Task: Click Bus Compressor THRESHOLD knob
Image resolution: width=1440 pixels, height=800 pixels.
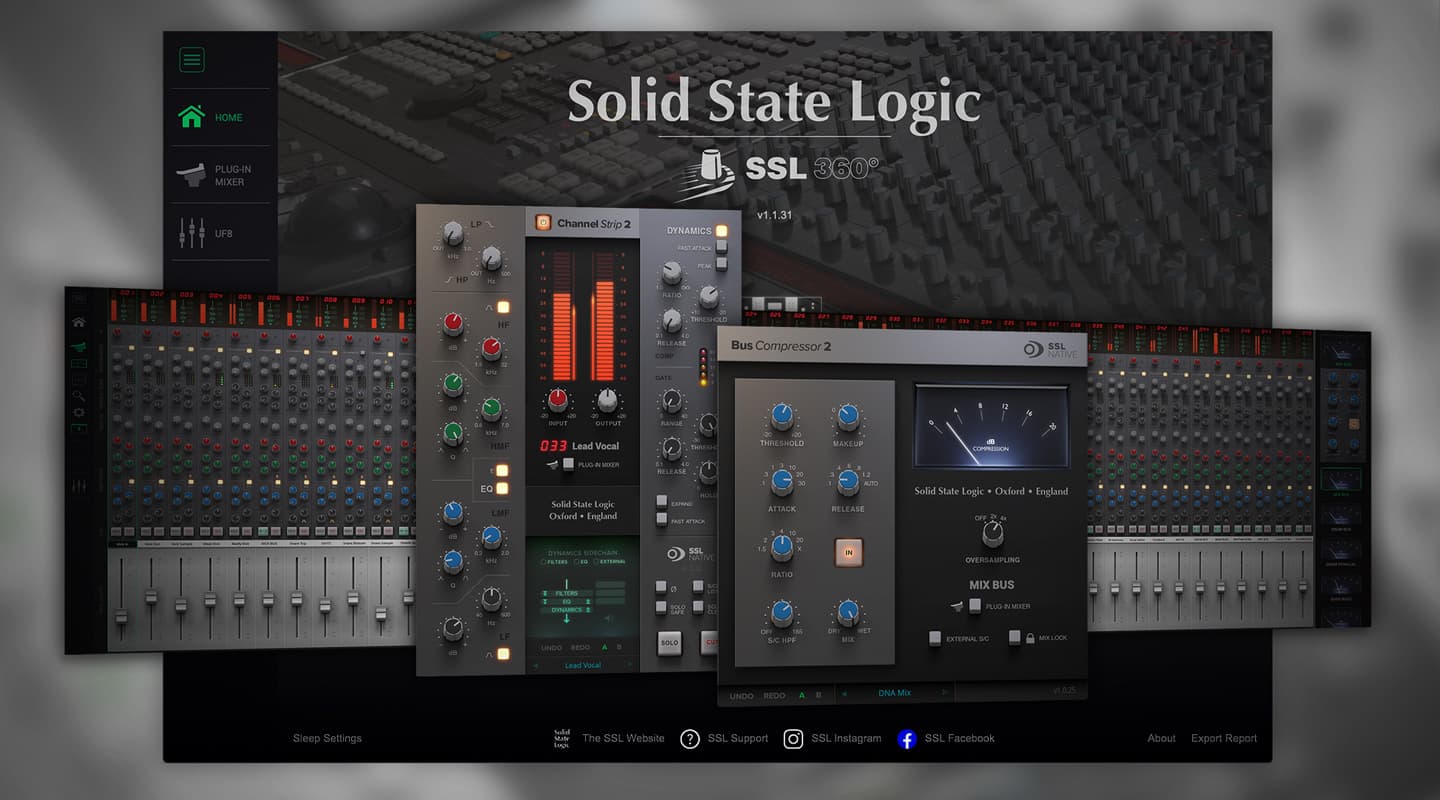Action: click(x=782, y=418)
